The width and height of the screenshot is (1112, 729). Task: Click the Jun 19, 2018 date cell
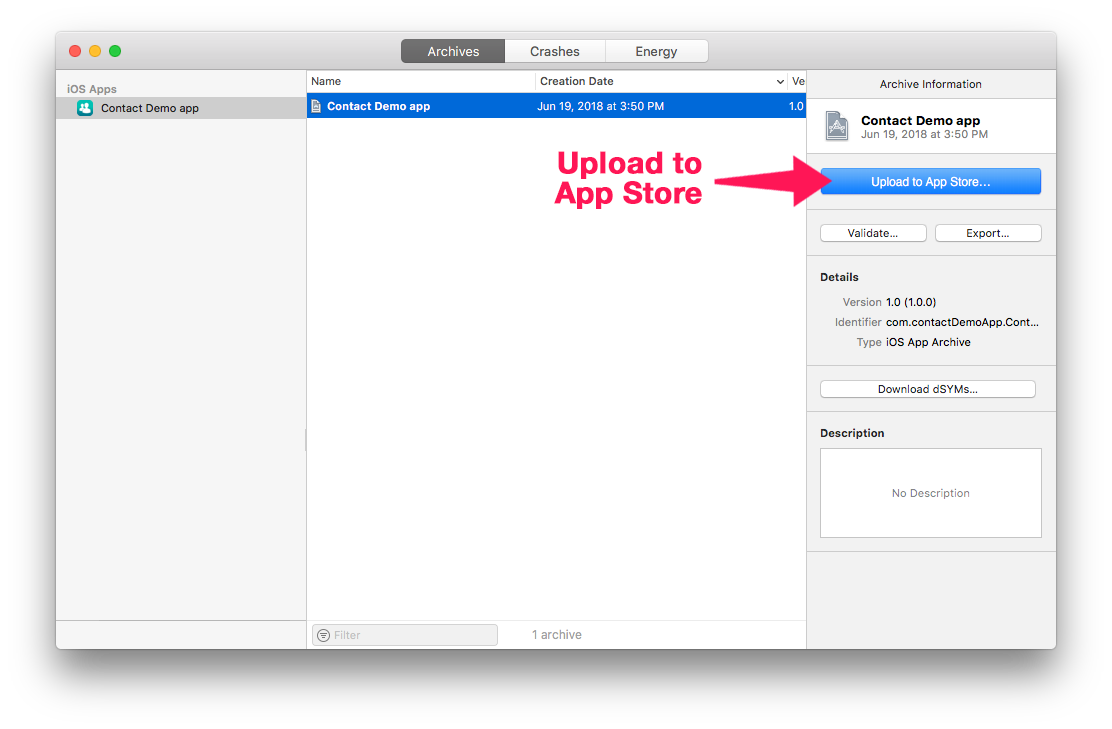pos(601,106)
